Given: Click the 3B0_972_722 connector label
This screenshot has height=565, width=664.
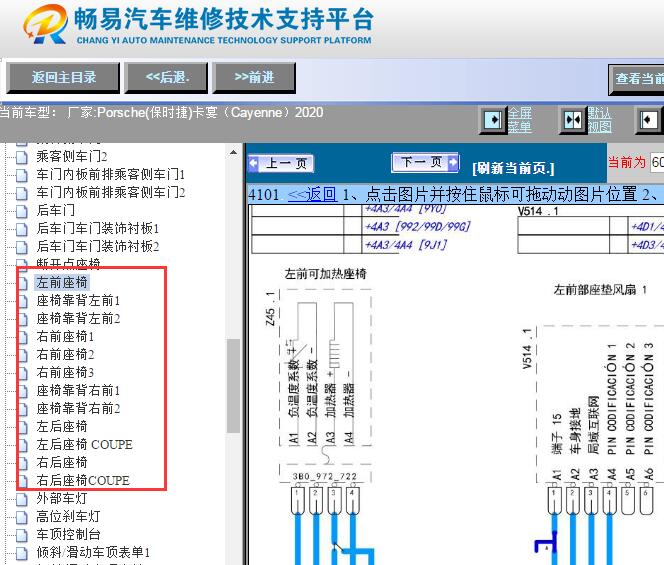Looking at the screenshot, I should [325, 476].
